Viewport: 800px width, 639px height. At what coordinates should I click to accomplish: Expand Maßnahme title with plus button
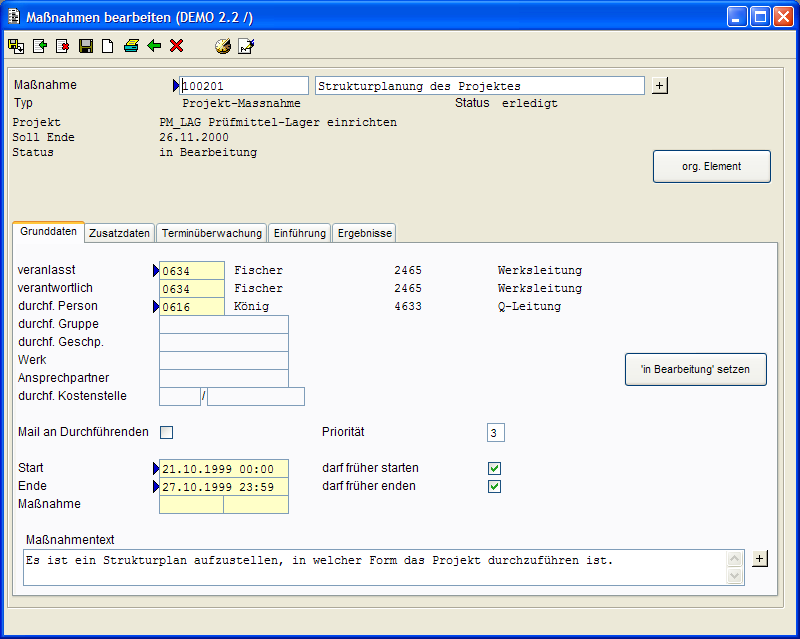(659, 86)
